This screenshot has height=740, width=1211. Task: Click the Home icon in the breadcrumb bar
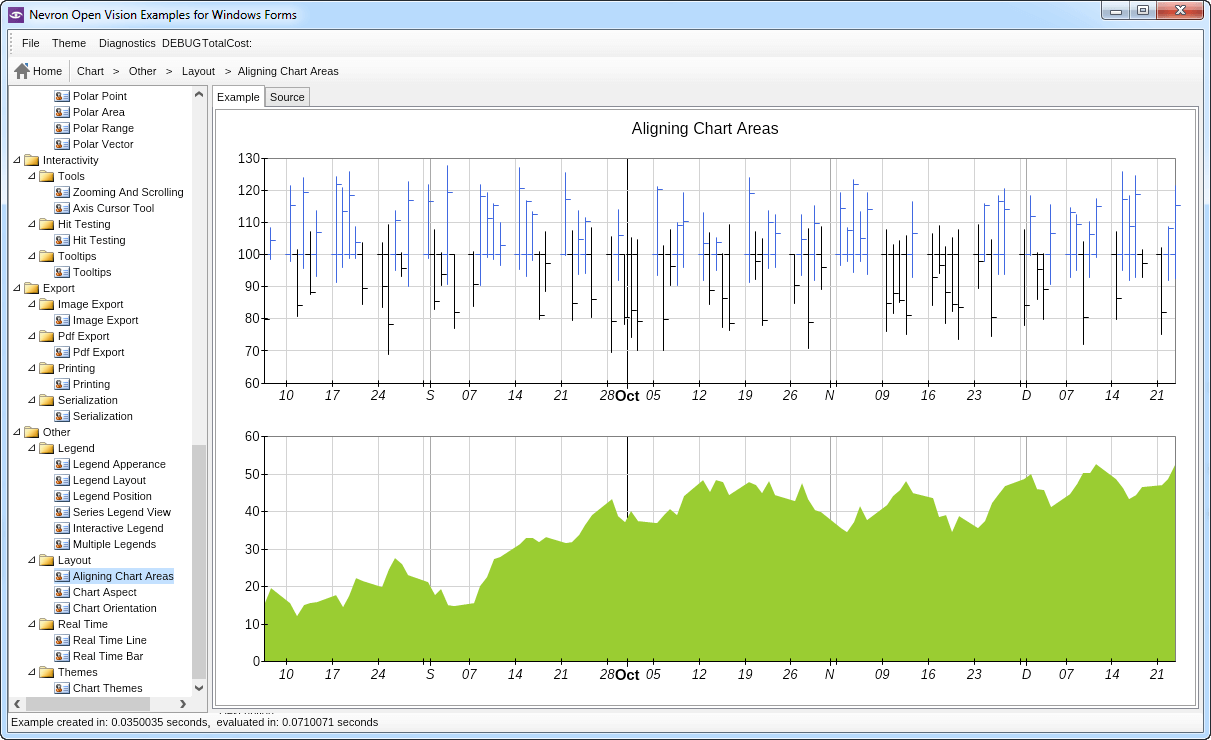coord(22,71)
